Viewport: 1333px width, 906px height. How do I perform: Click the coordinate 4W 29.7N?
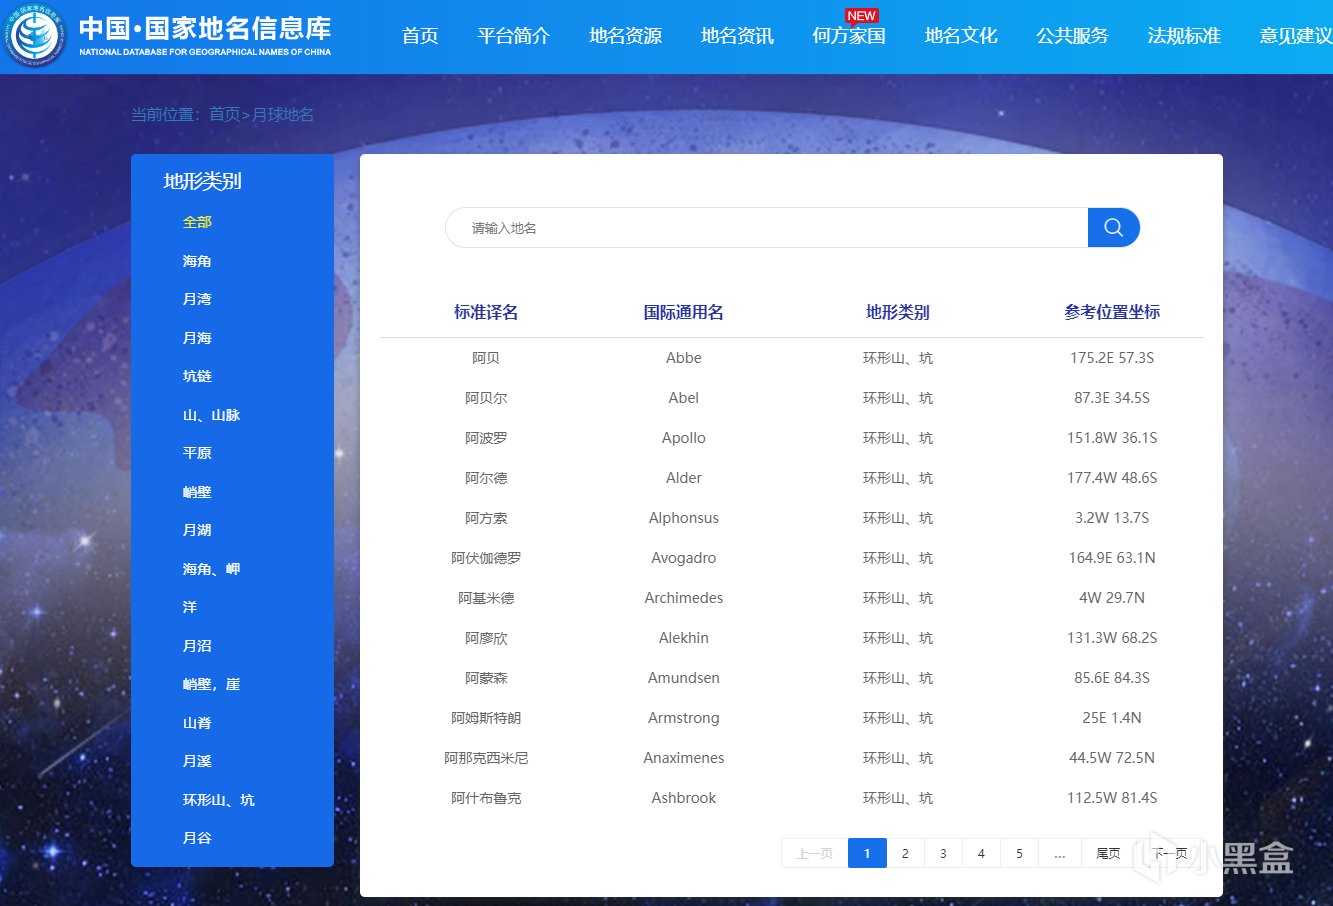(1112, 598)
